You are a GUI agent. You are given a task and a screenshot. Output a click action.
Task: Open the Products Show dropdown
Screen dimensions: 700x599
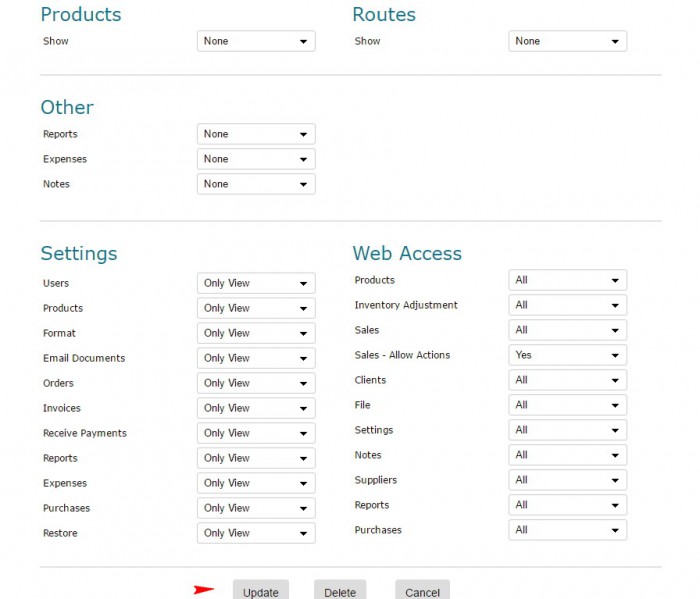(256, 41)
